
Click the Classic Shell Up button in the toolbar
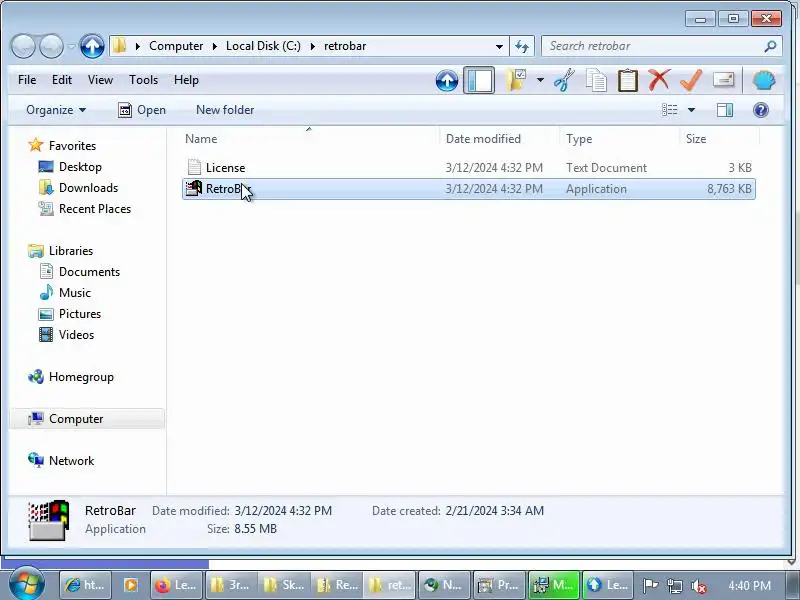point(447,81)
